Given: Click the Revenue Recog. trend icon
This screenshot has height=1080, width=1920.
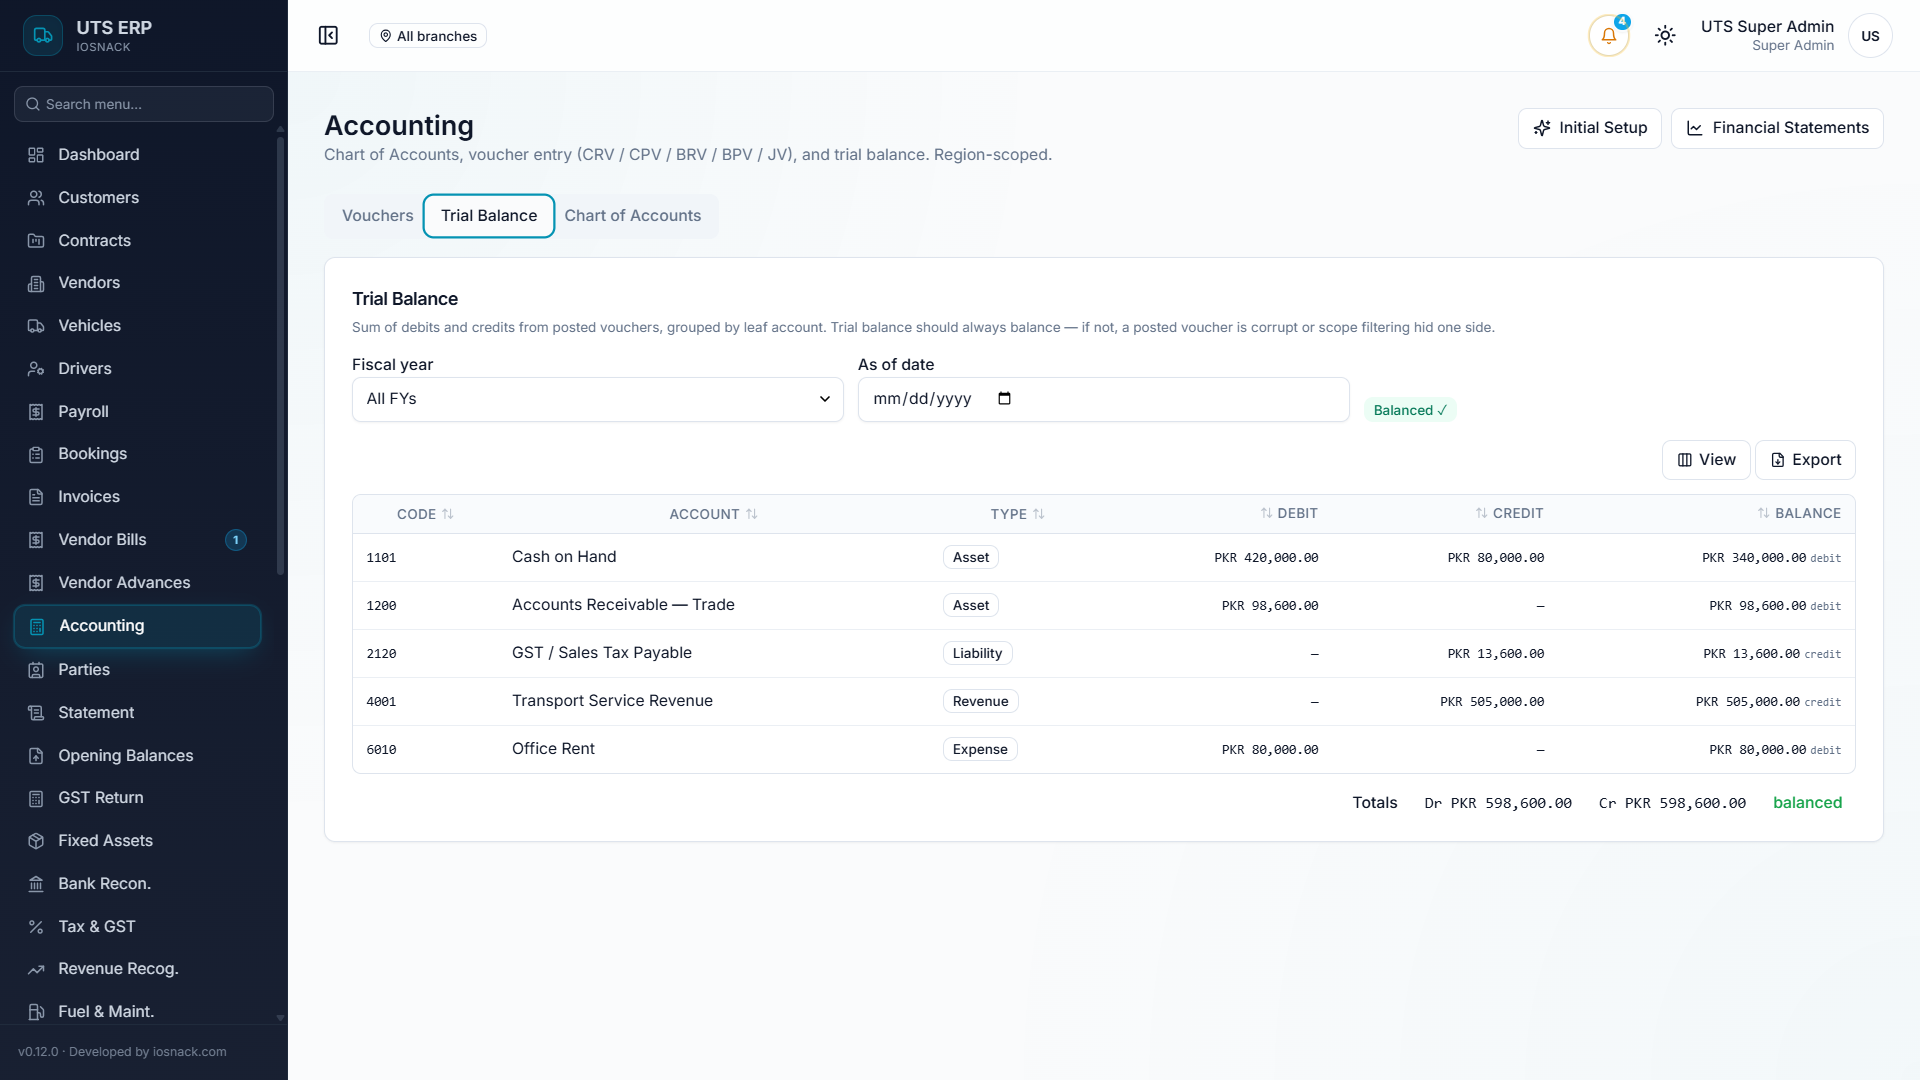Looking at the screenshot, I should [x=36, y=969].
